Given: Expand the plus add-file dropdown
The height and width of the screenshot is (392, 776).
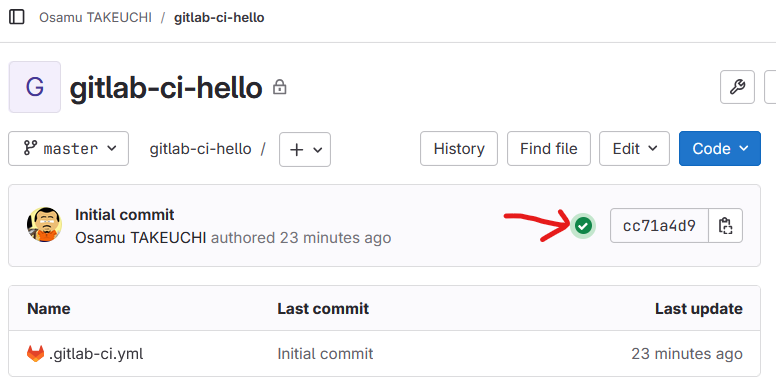Looking at the screenshot, I should pos(305,149).
